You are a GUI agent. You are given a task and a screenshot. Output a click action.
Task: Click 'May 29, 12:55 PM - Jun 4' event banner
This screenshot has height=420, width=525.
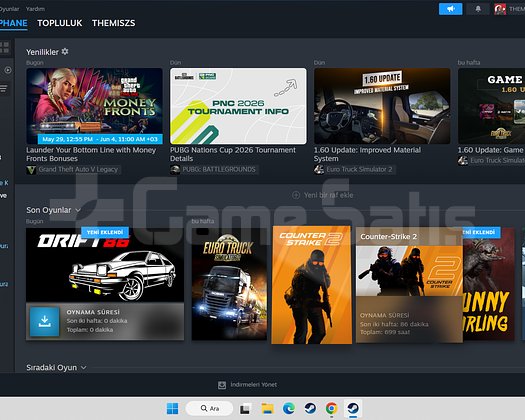click(100, 139)
